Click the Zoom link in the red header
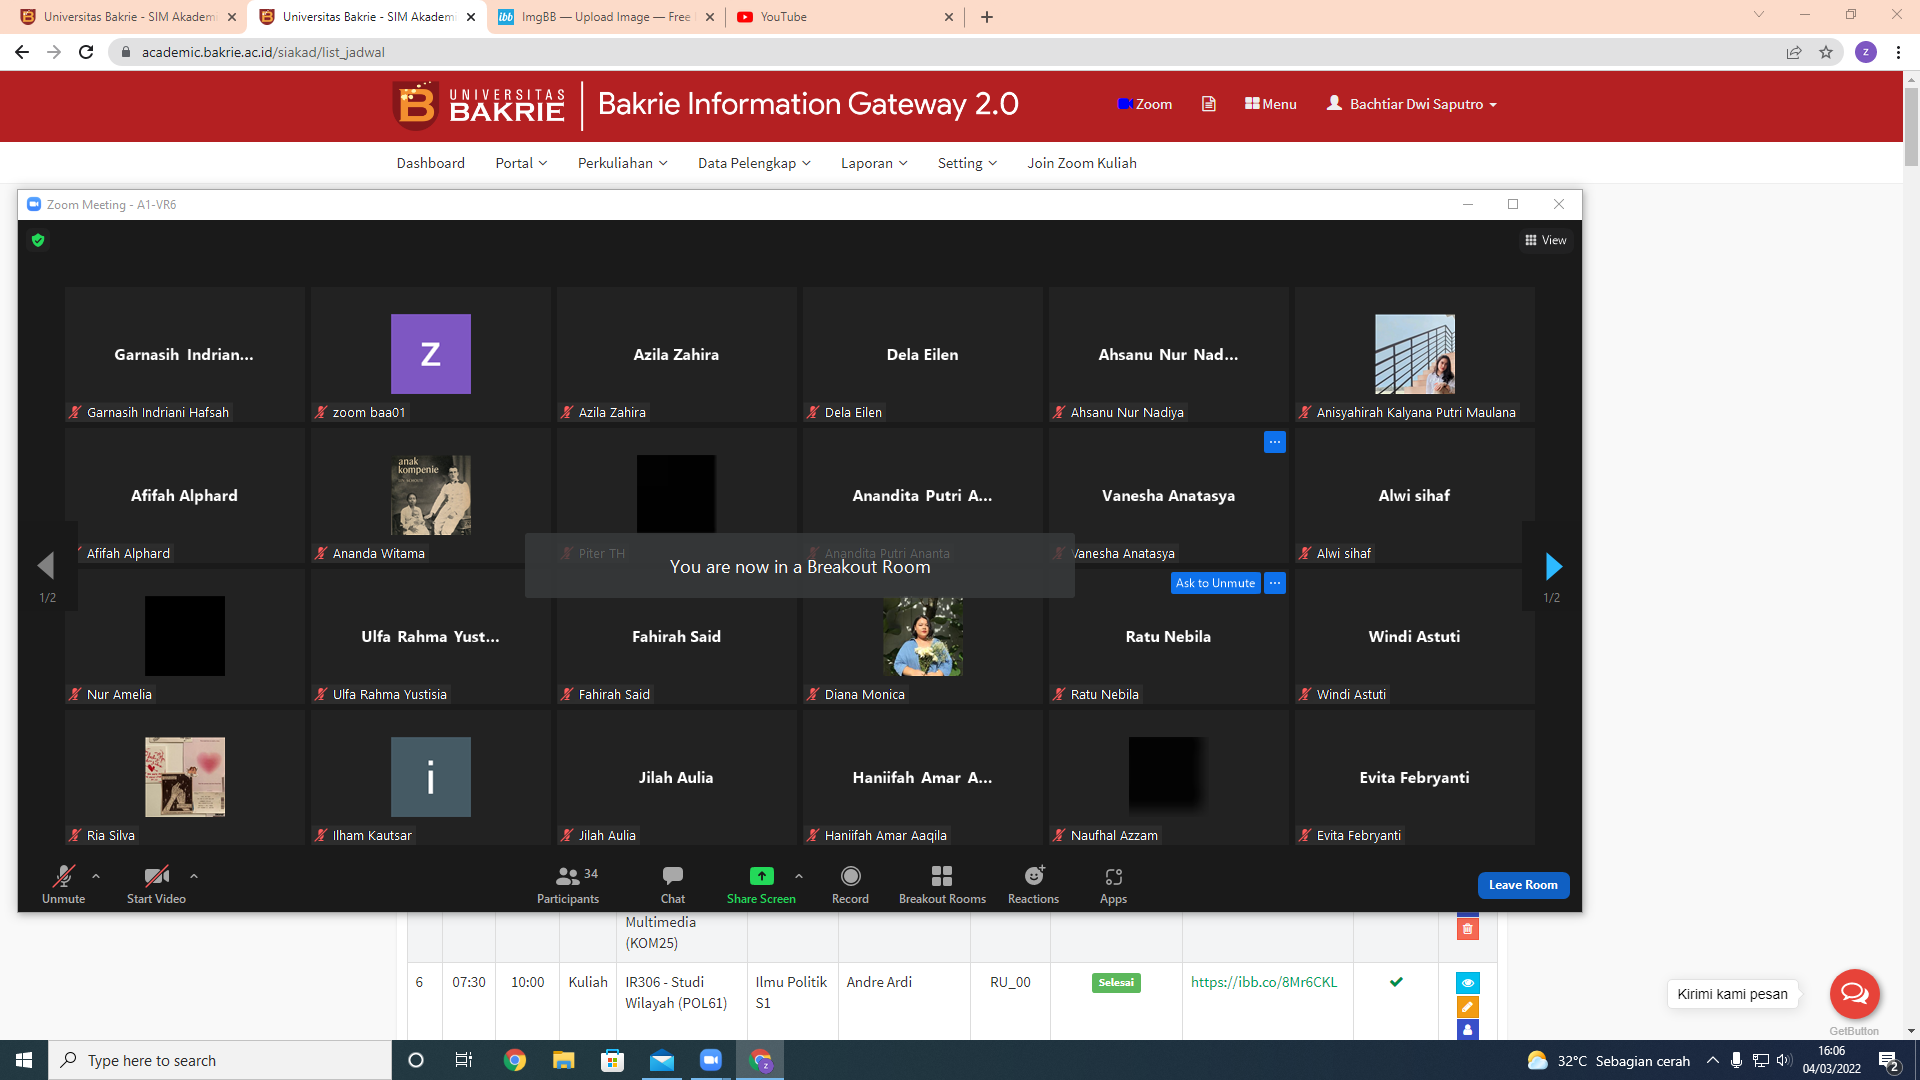This screenshot has height=1080, width=1920. pos(1145,104)
